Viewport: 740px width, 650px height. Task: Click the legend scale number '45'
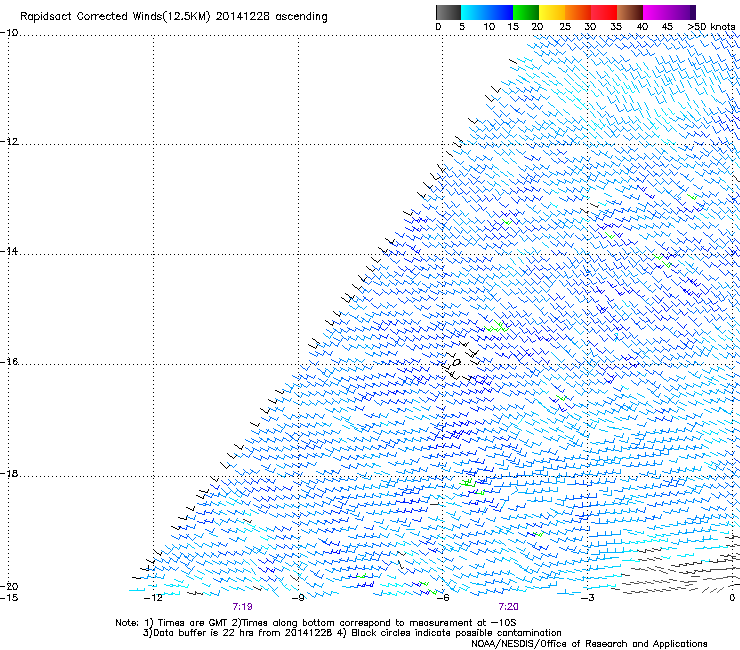coord(667,27)
